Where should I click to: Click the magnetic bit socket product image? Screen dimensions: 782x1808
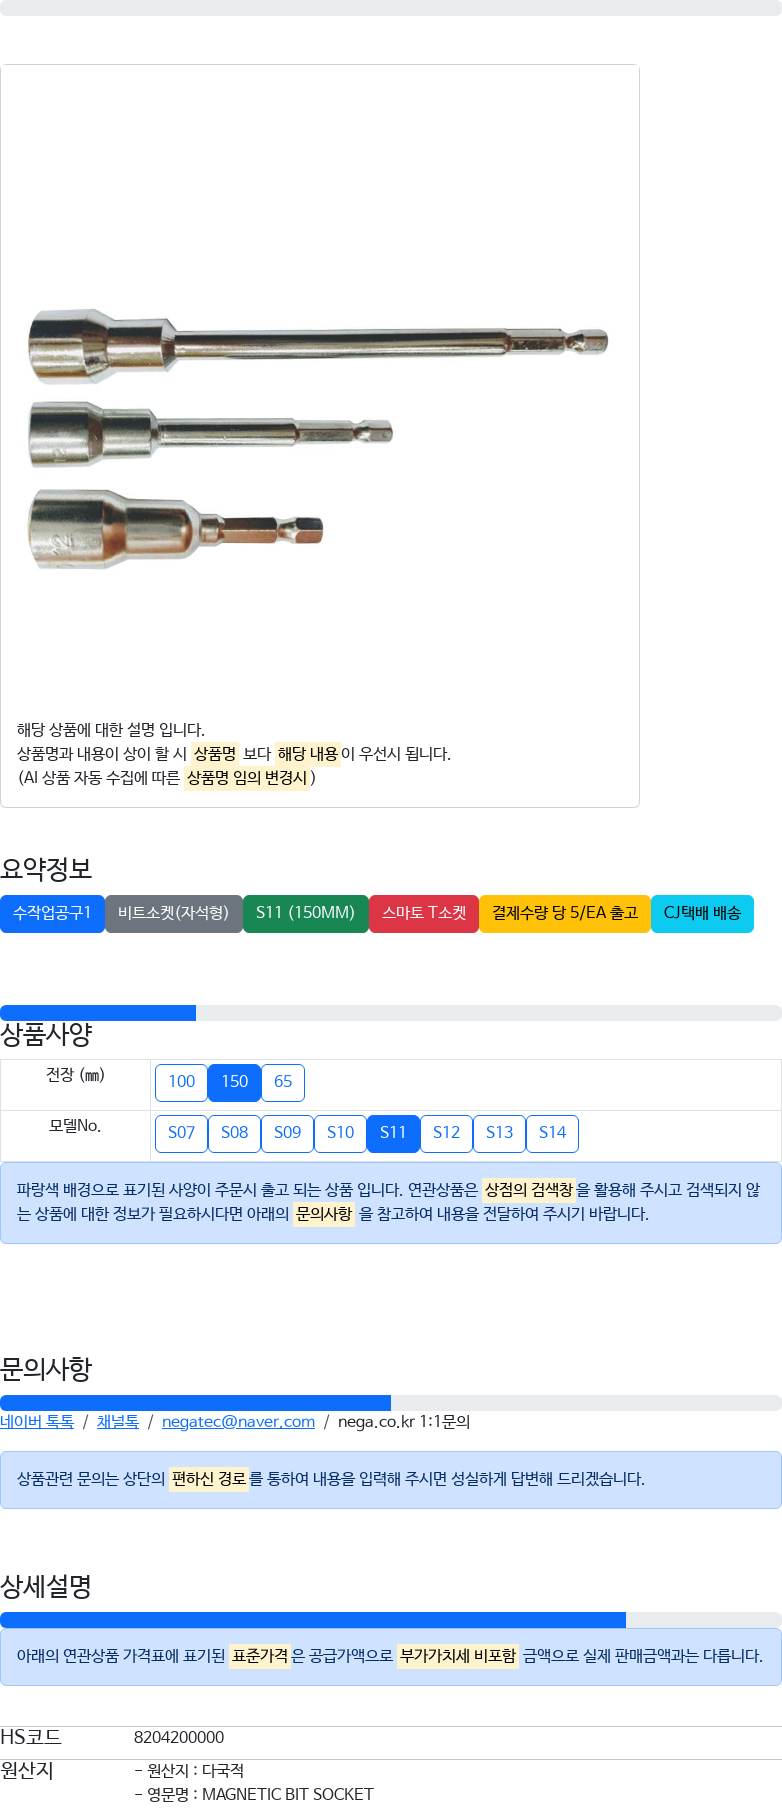tap(318, 435)
